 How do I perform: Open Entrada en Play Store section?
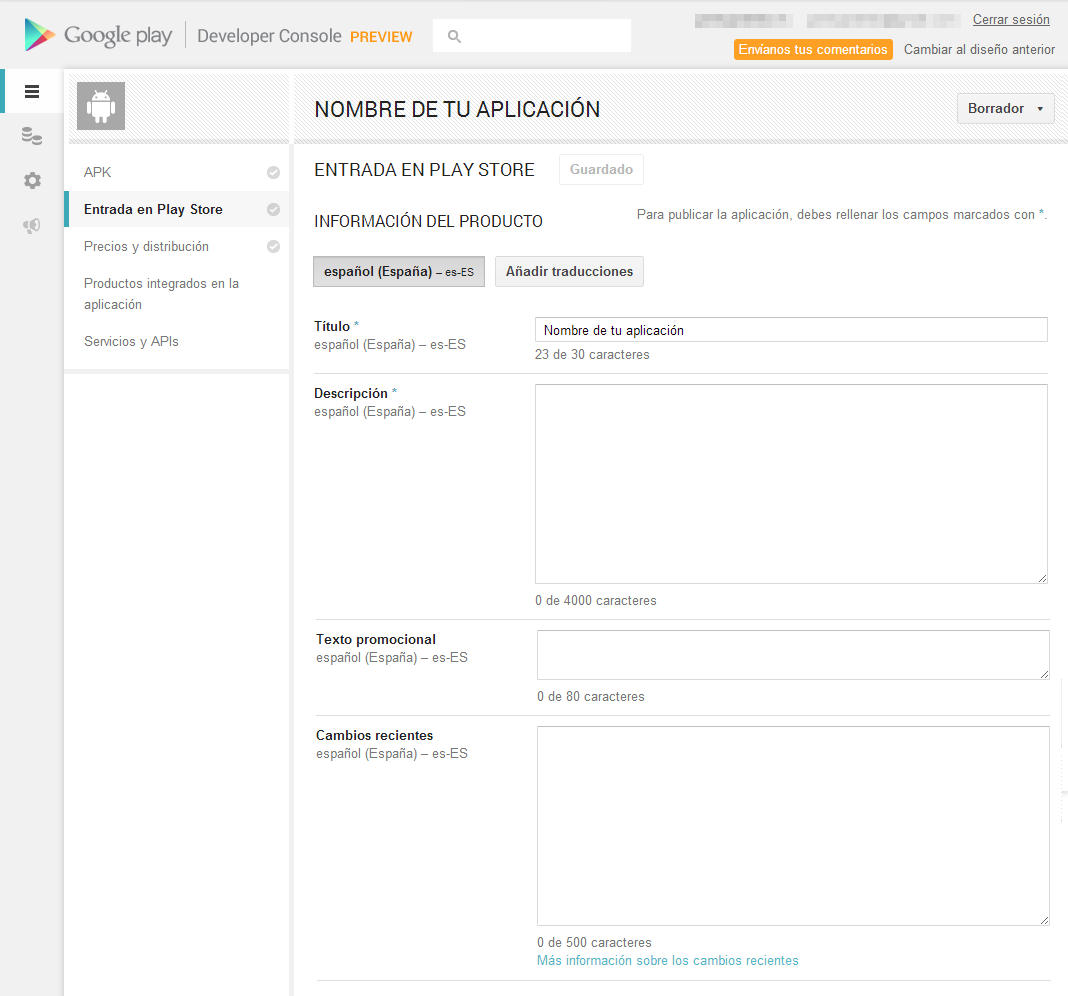[x=153, y=210]
